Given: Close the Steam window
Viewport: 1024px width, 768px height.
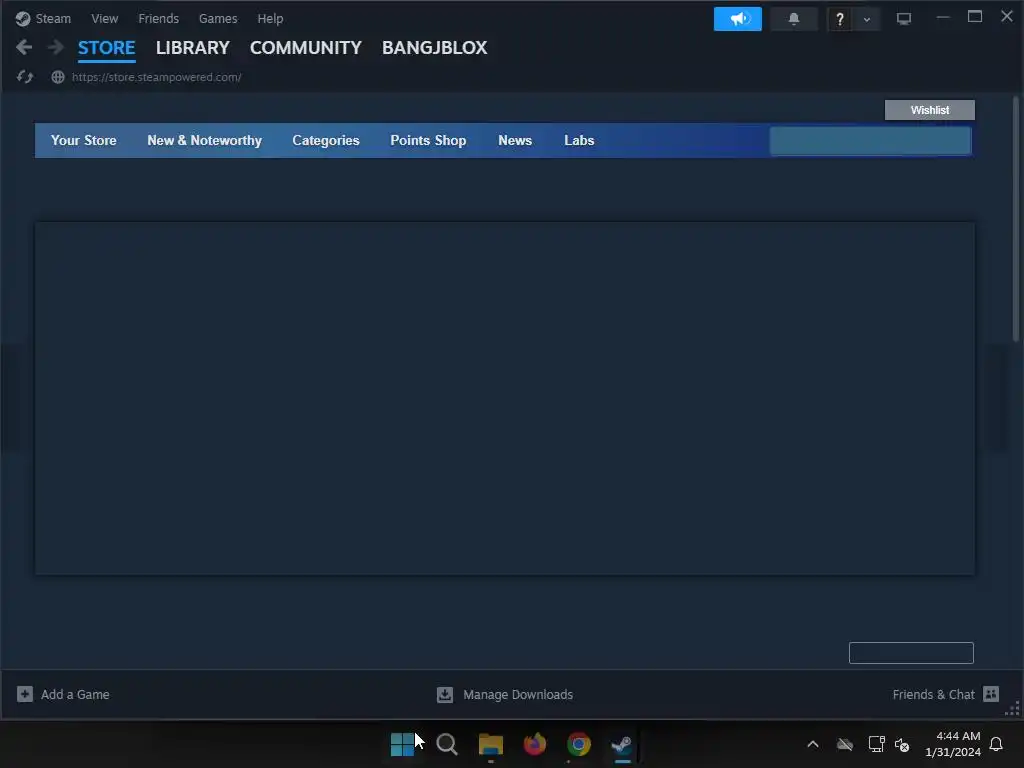Looking at the screenshot, I should [x=1007, y=16].
